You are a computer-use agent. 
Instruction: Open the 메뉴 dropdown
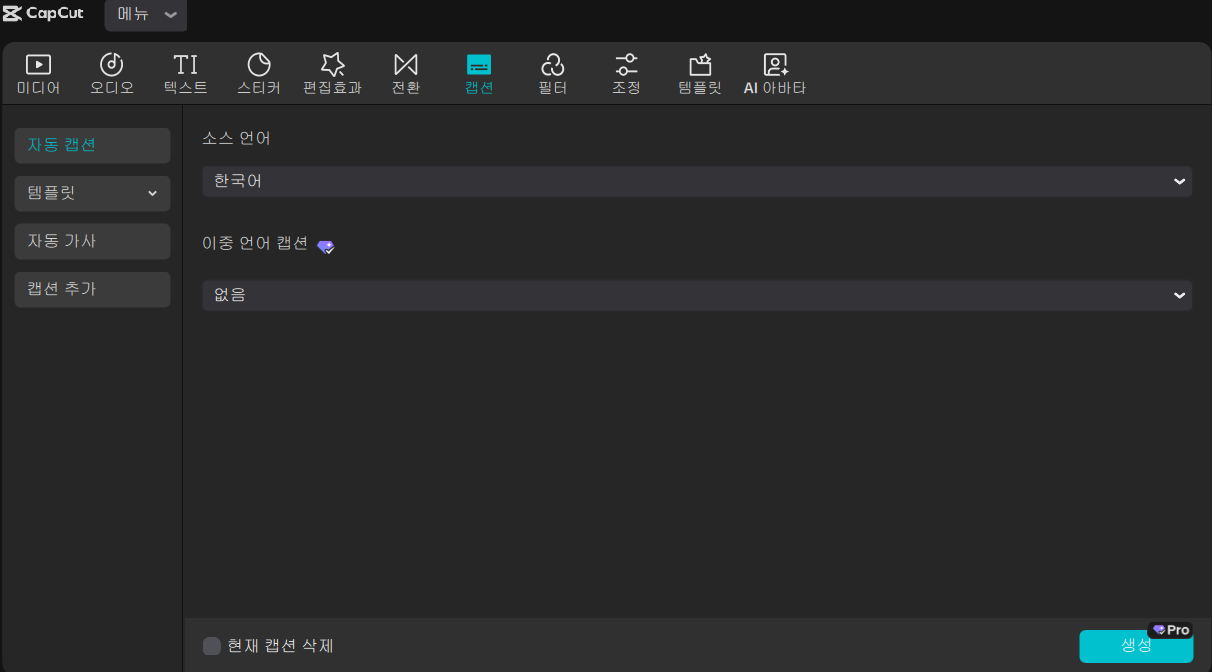[145, 15]
